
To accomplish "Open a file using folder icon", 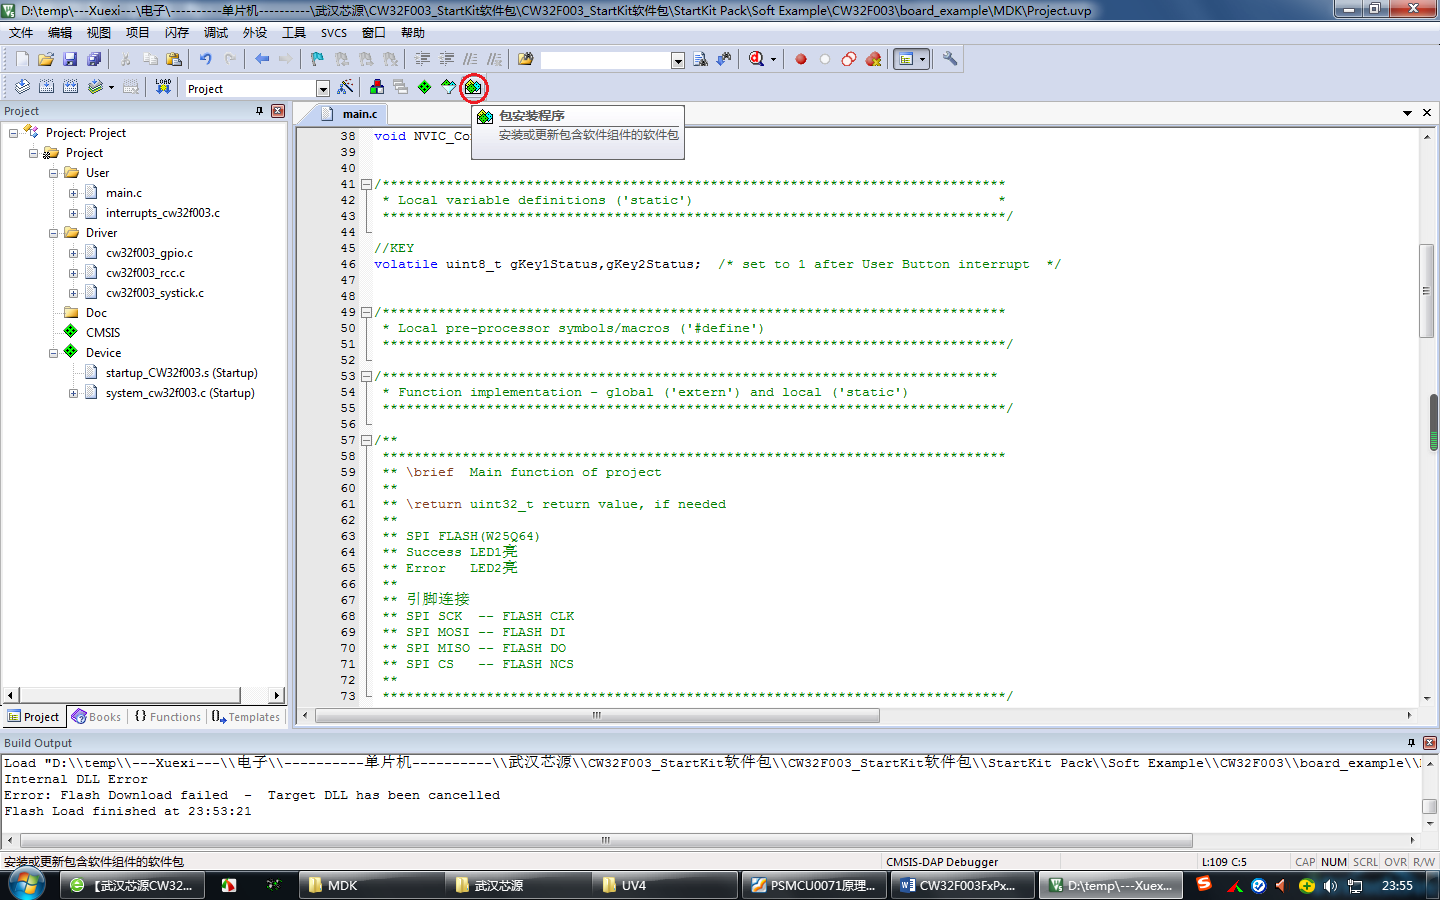I will 46,59.
